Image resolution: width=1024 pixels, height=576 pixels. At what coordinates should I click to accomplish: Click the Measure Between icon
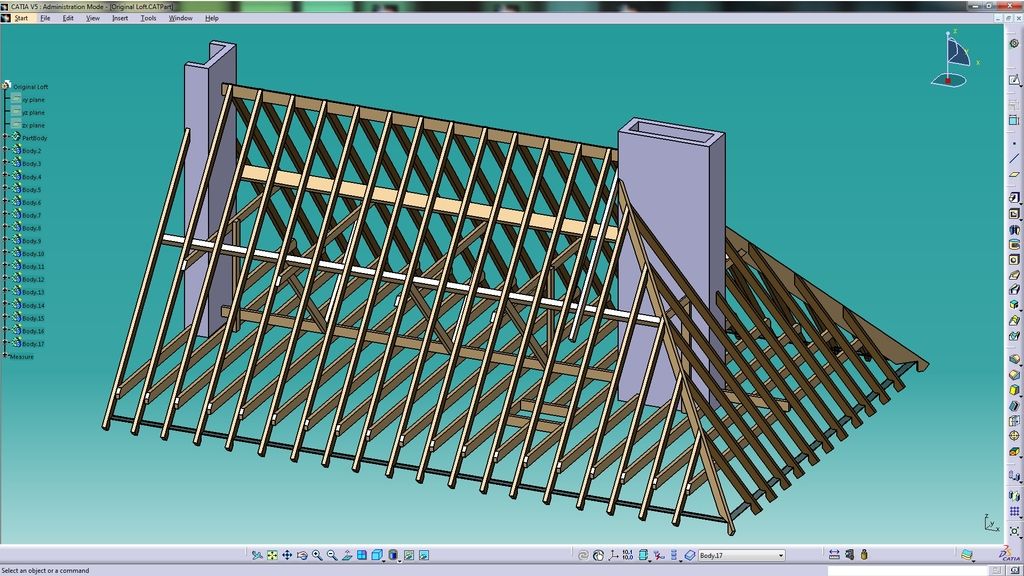click(x=834, y=555)
